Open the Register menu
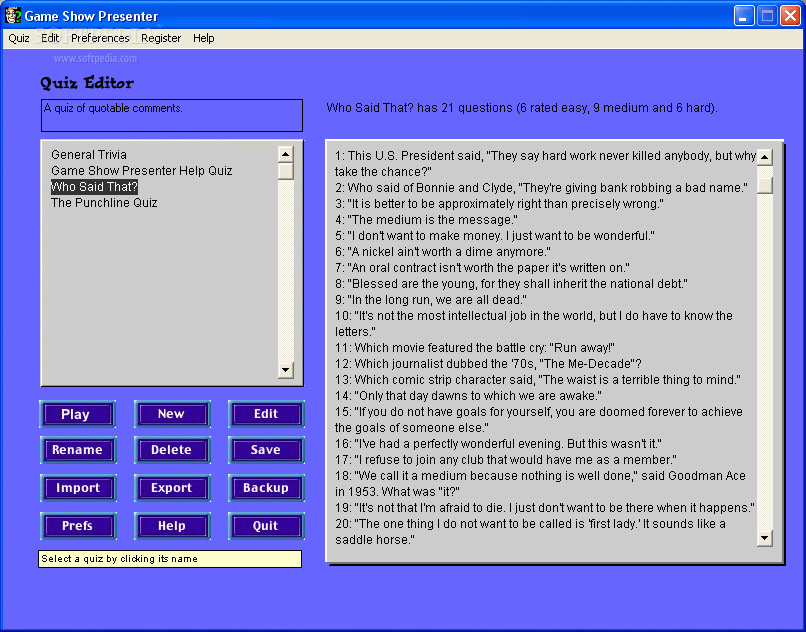The width and height of the screenshot is (806, 632). (x=161, y=38)
